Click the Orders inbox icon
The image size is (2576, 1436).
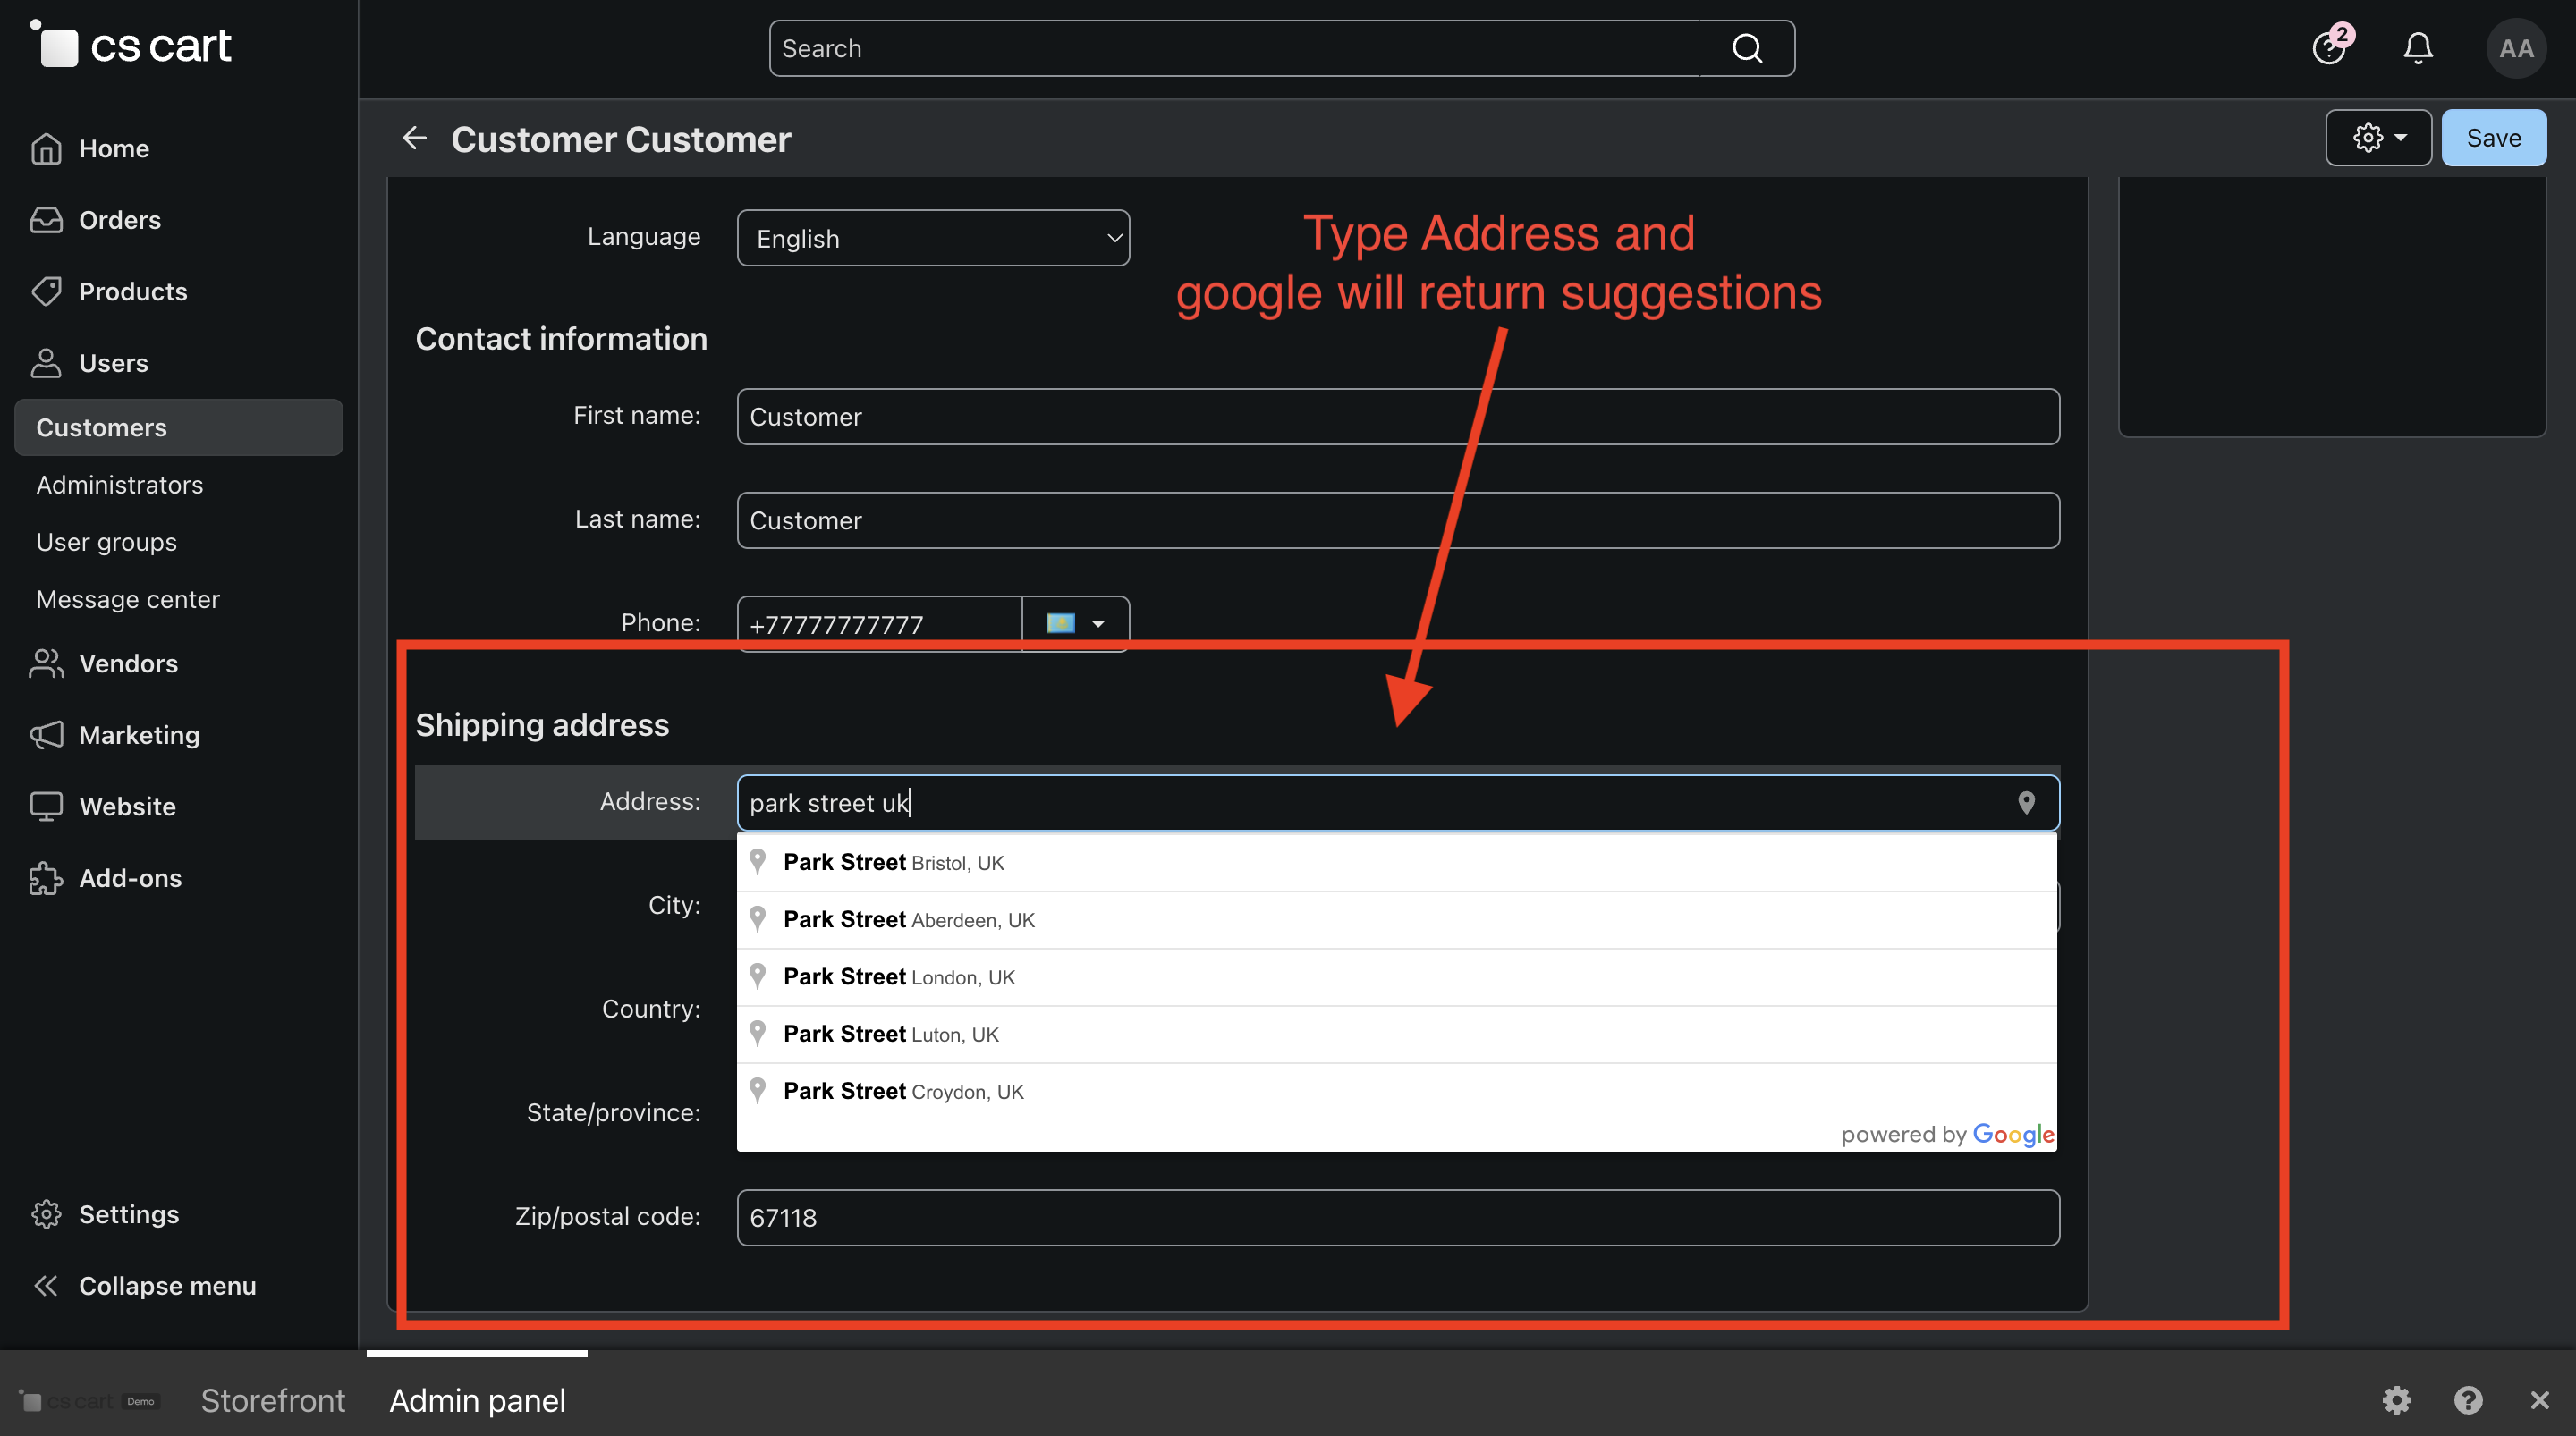coord(46,220)
